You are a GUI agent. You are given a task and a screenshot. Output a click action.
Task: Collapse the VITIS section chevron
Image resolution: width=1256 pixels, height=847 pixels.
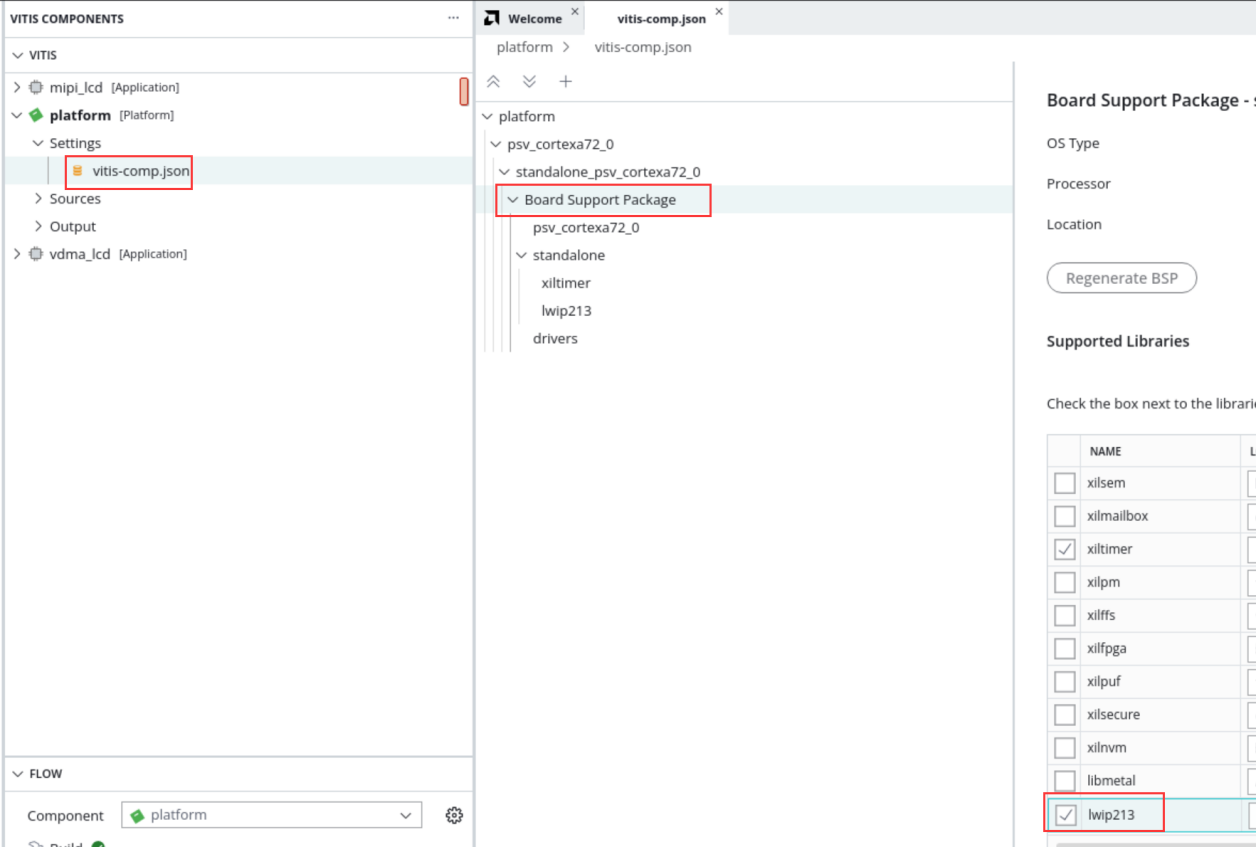pyautogui.click(x=17, y=55)
